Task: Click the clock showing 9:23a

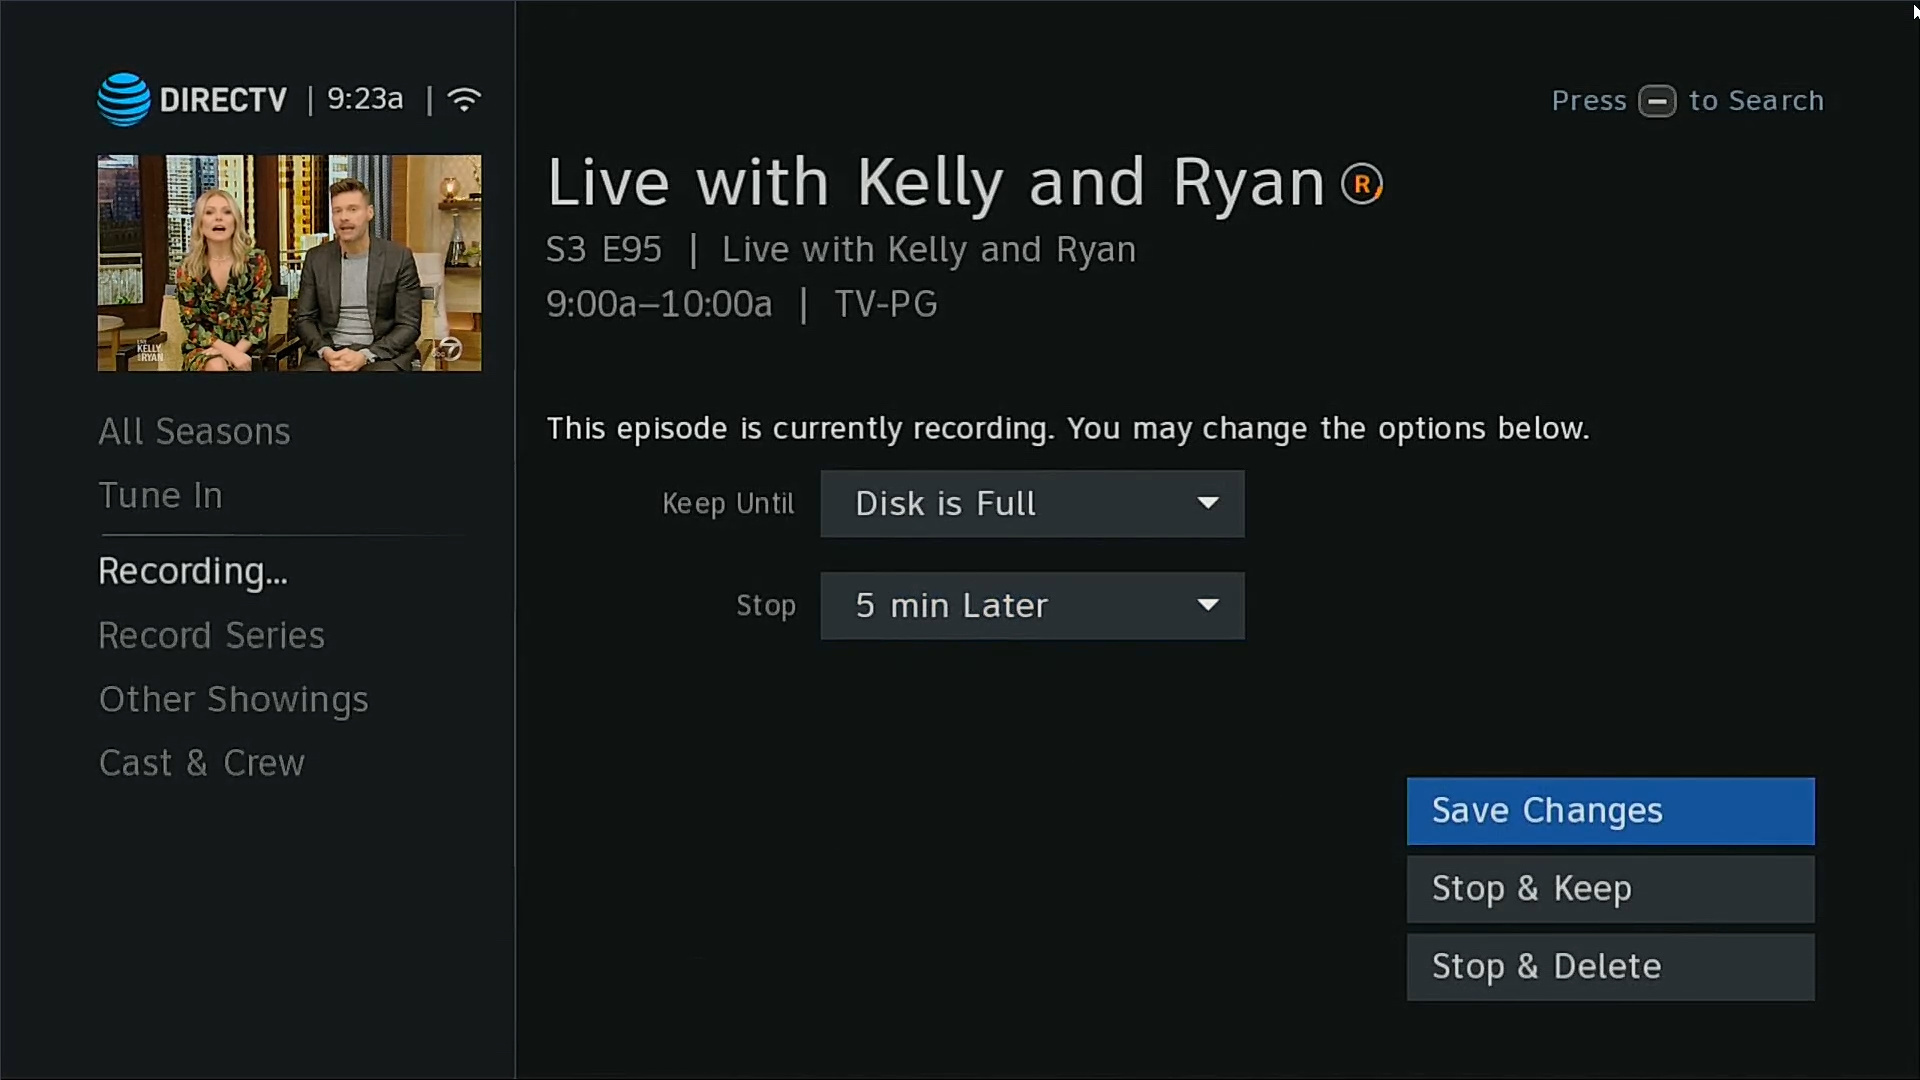Action: click(363, 99)
